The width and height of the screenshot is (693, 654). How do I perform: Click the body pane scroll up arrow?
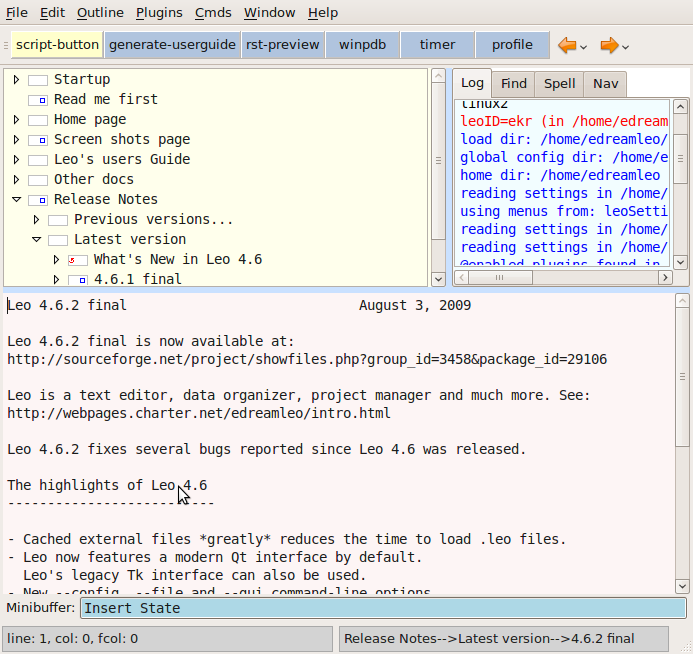(x=682, y=301)
